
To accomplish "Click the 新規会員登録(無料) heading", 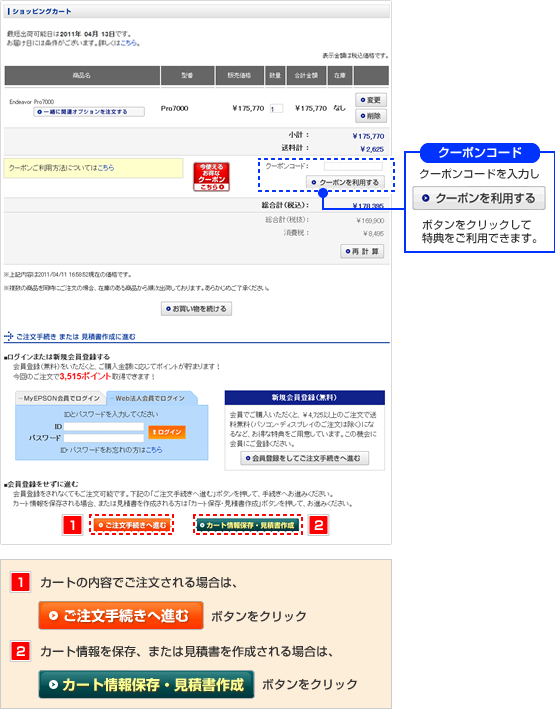I will coord(304,397).
